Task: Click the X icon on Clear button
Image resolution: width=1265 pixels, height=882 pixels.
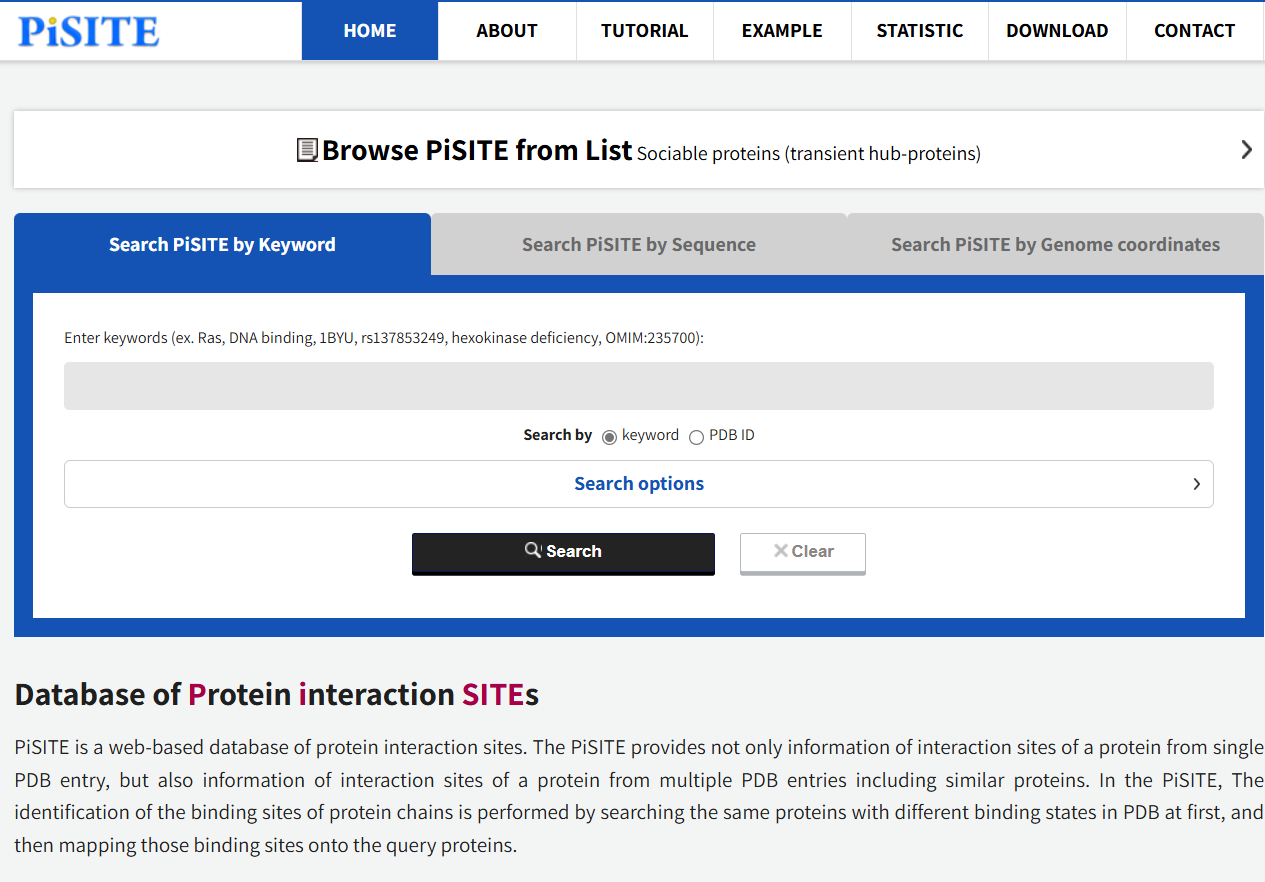Action: (781, 551)
